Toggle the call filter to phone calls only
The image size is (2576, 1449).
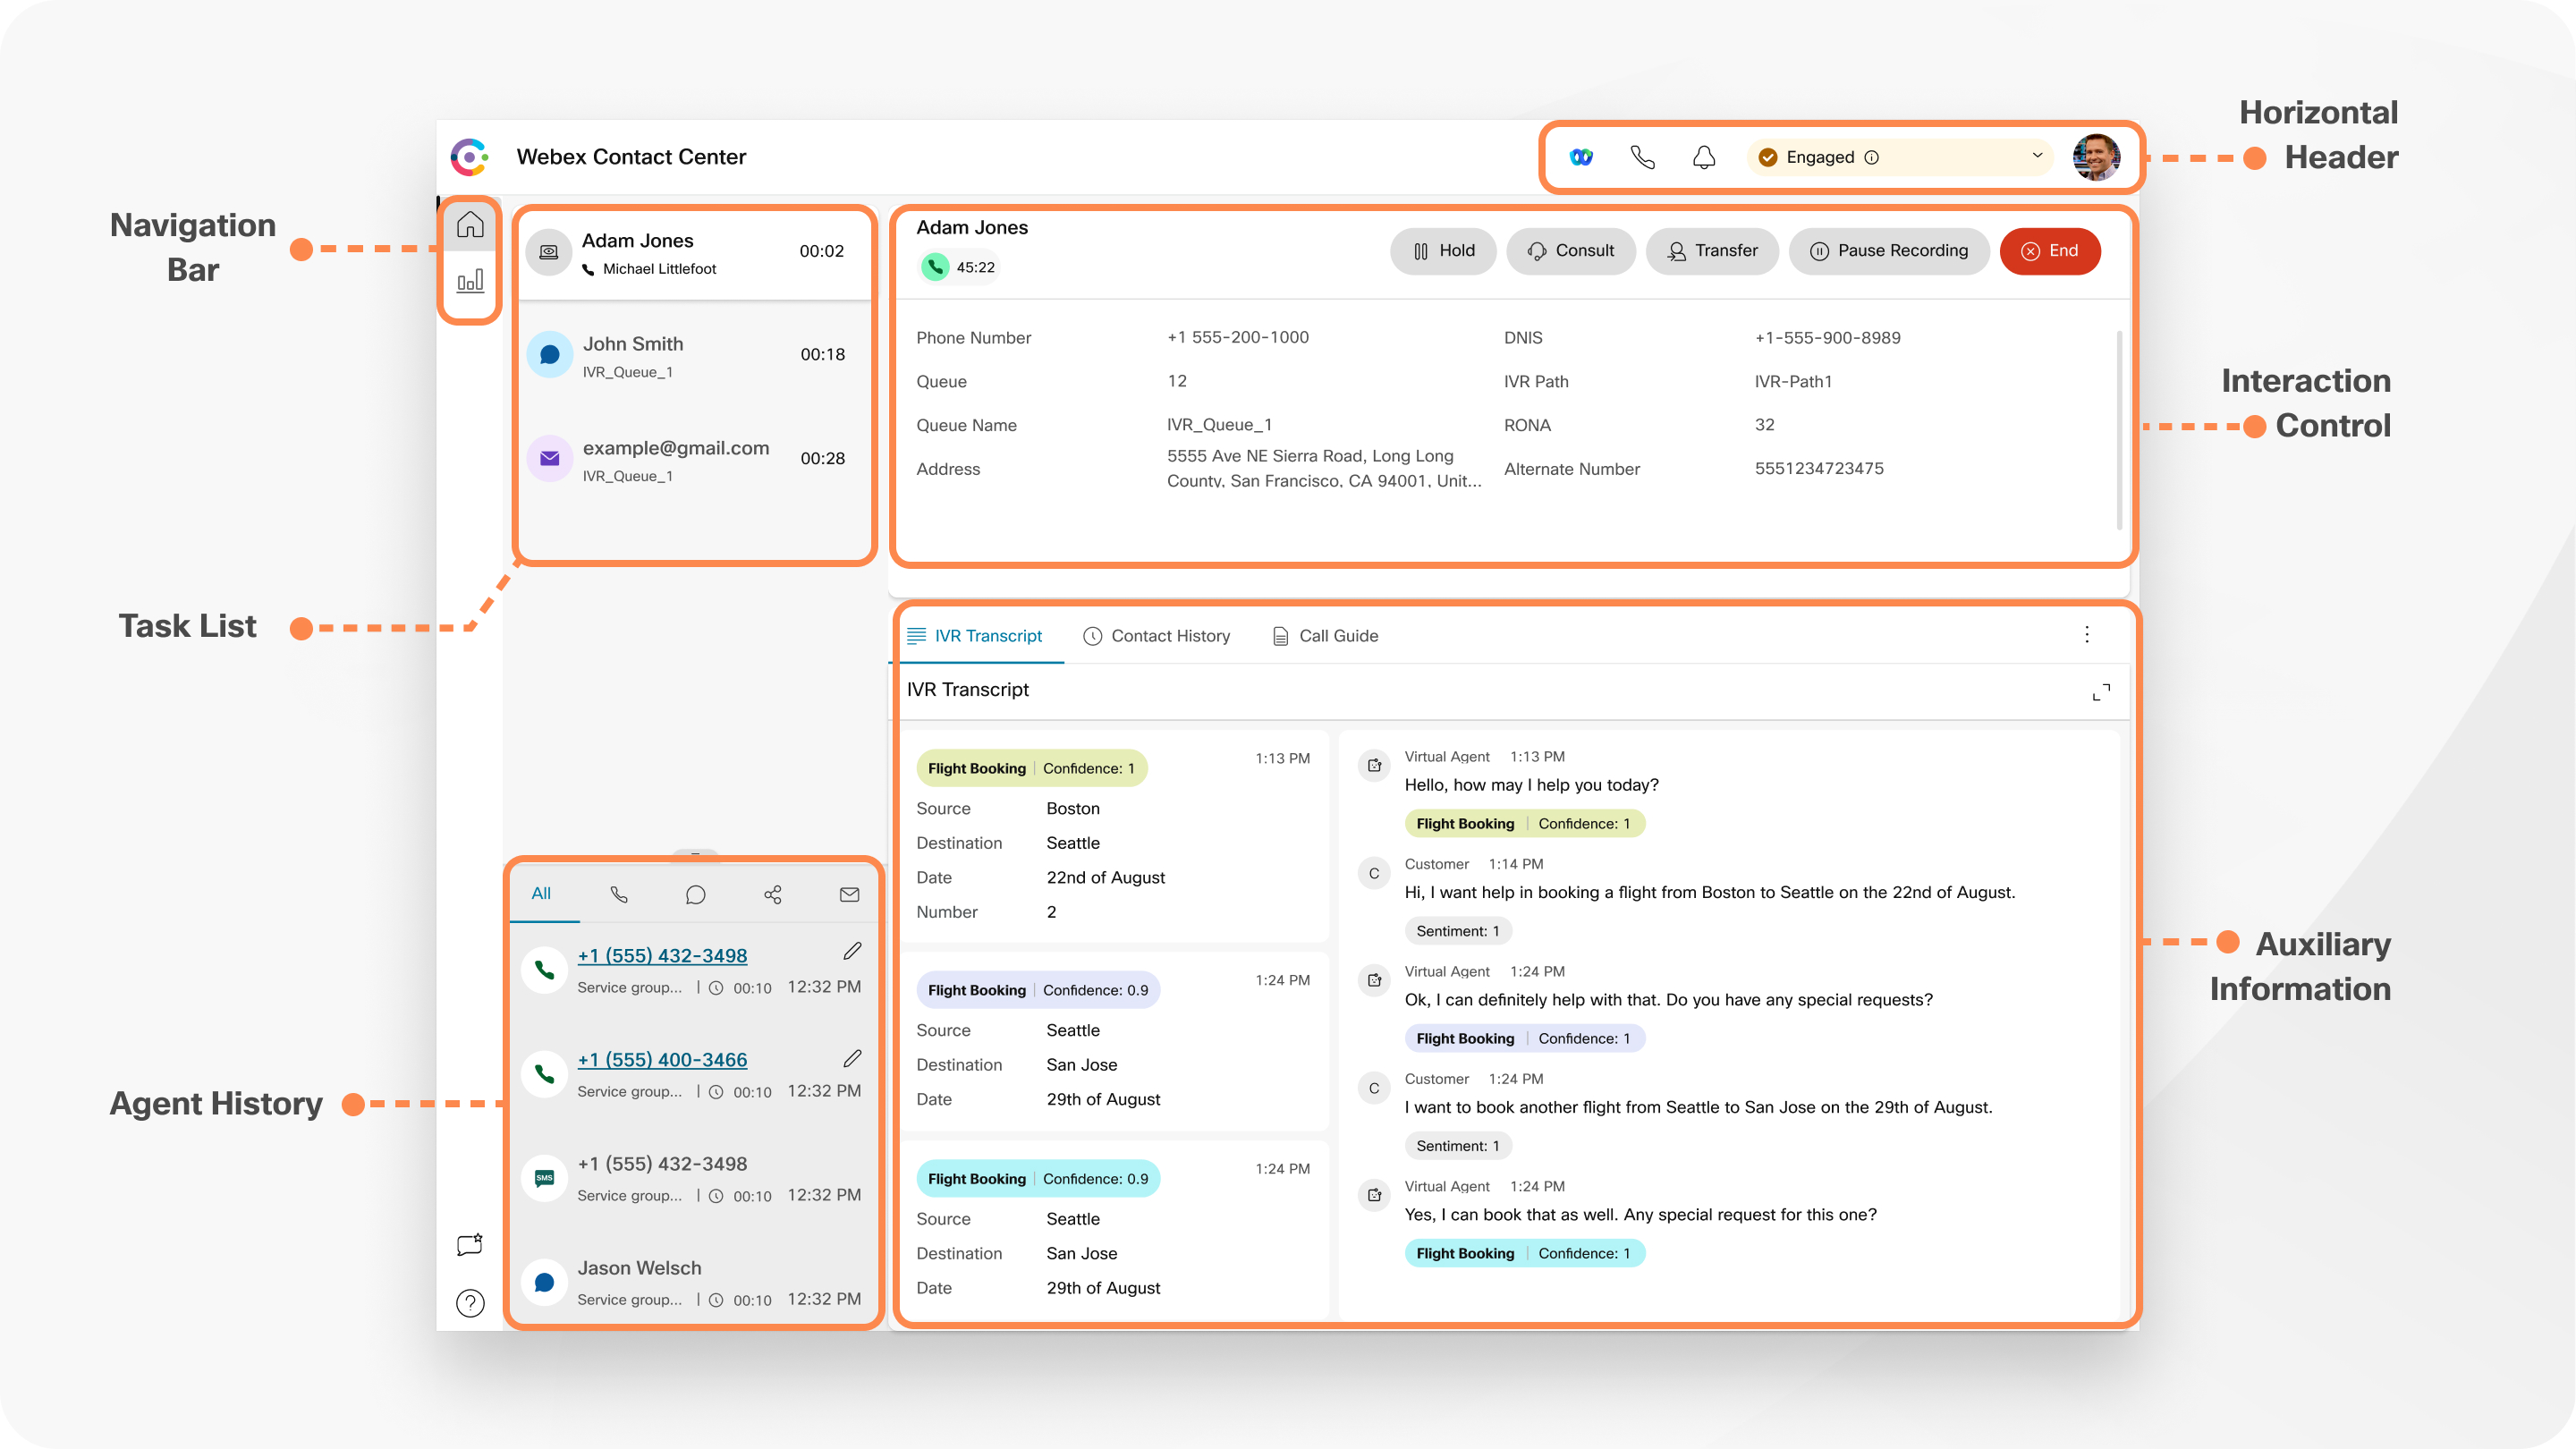(x=619, y=894)
